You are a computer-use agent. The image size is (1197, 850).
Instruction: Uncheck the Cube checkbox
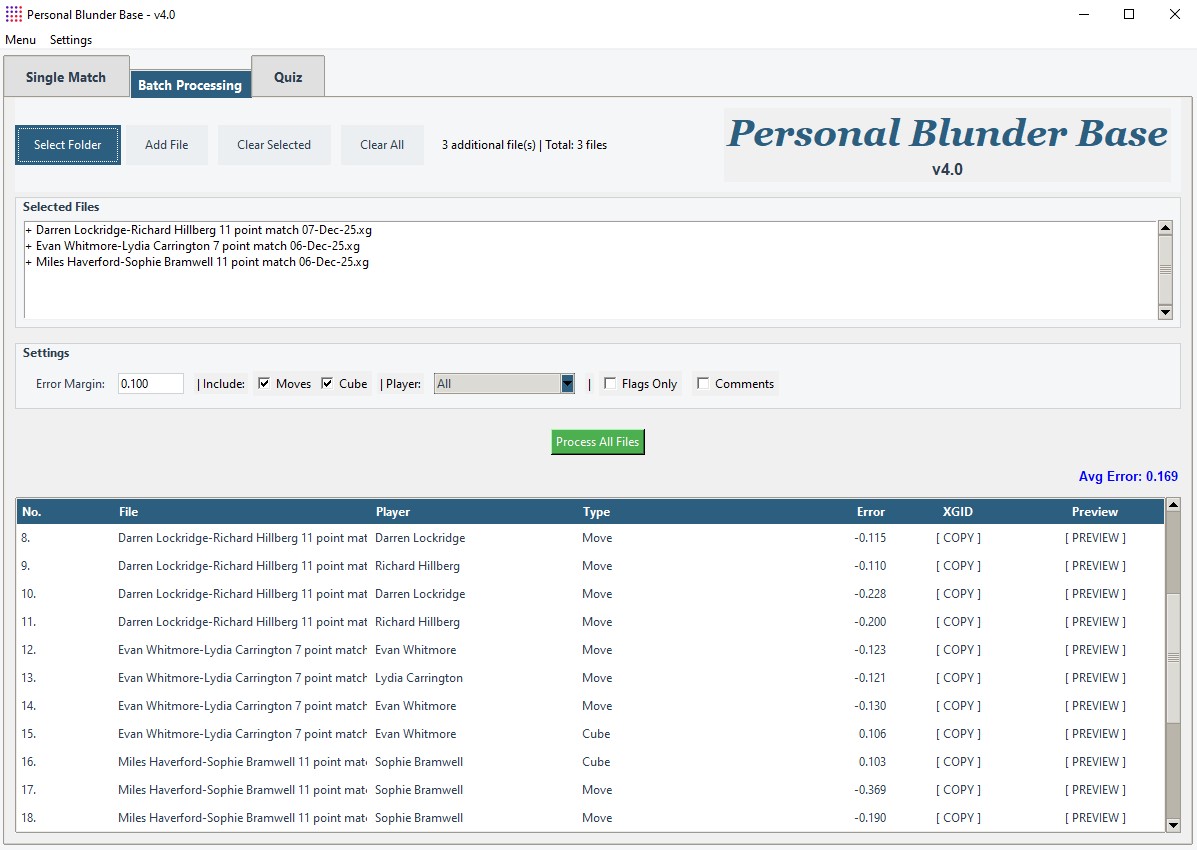(328, 384)
